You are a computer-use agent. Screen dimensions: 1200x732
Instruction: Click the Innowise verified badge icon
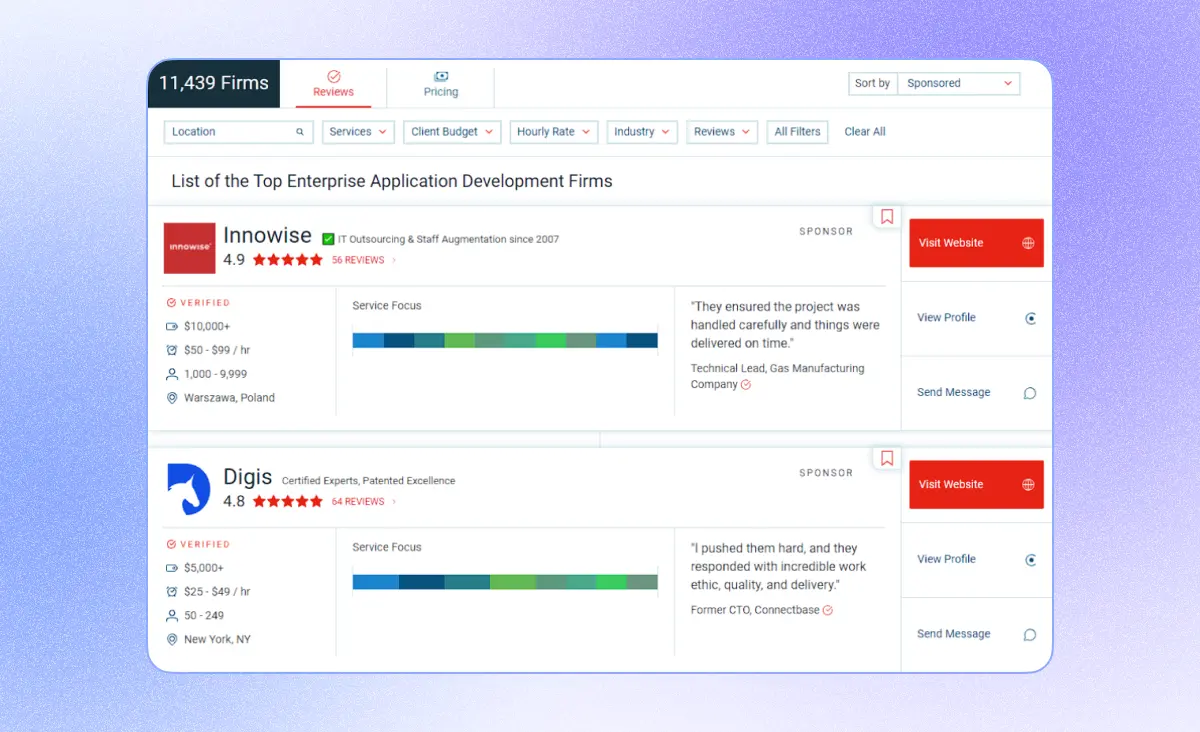point(171,303)
